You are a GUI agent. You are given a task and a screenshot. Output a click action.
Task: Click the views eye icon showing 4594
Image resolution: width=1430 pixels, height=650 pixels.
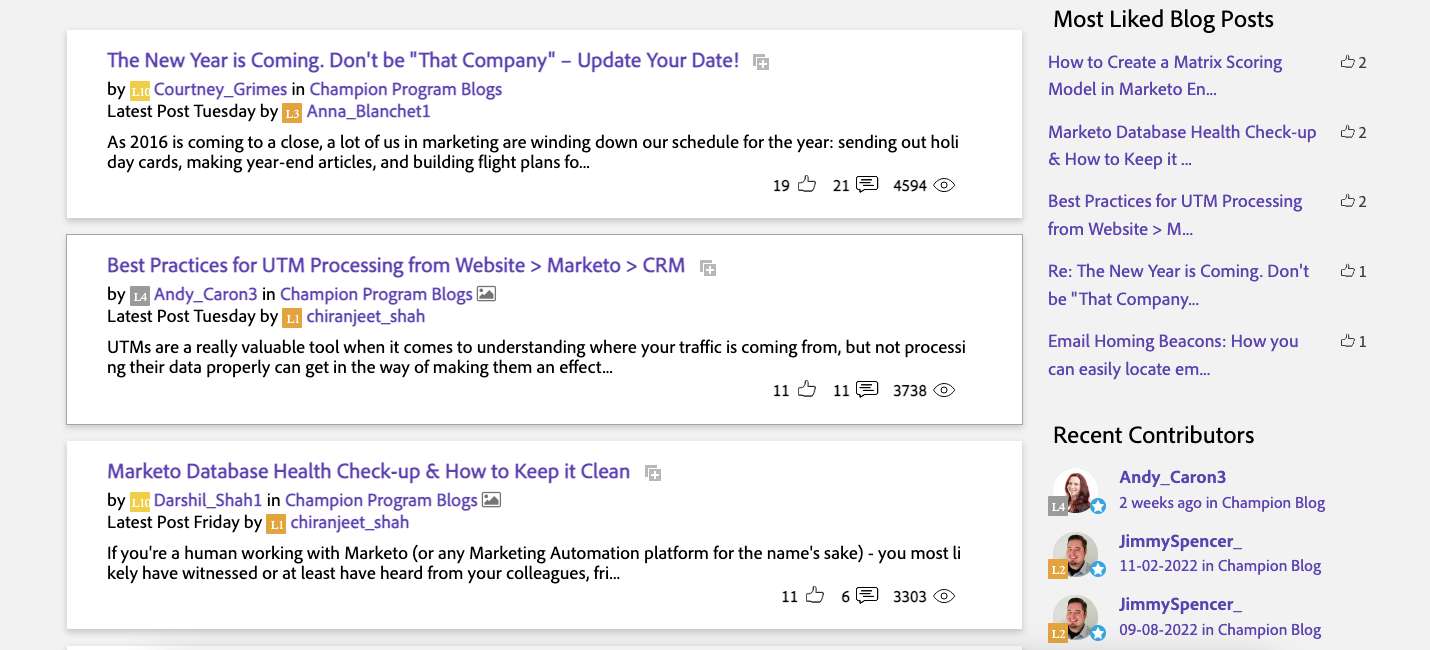tap(944, 185)
